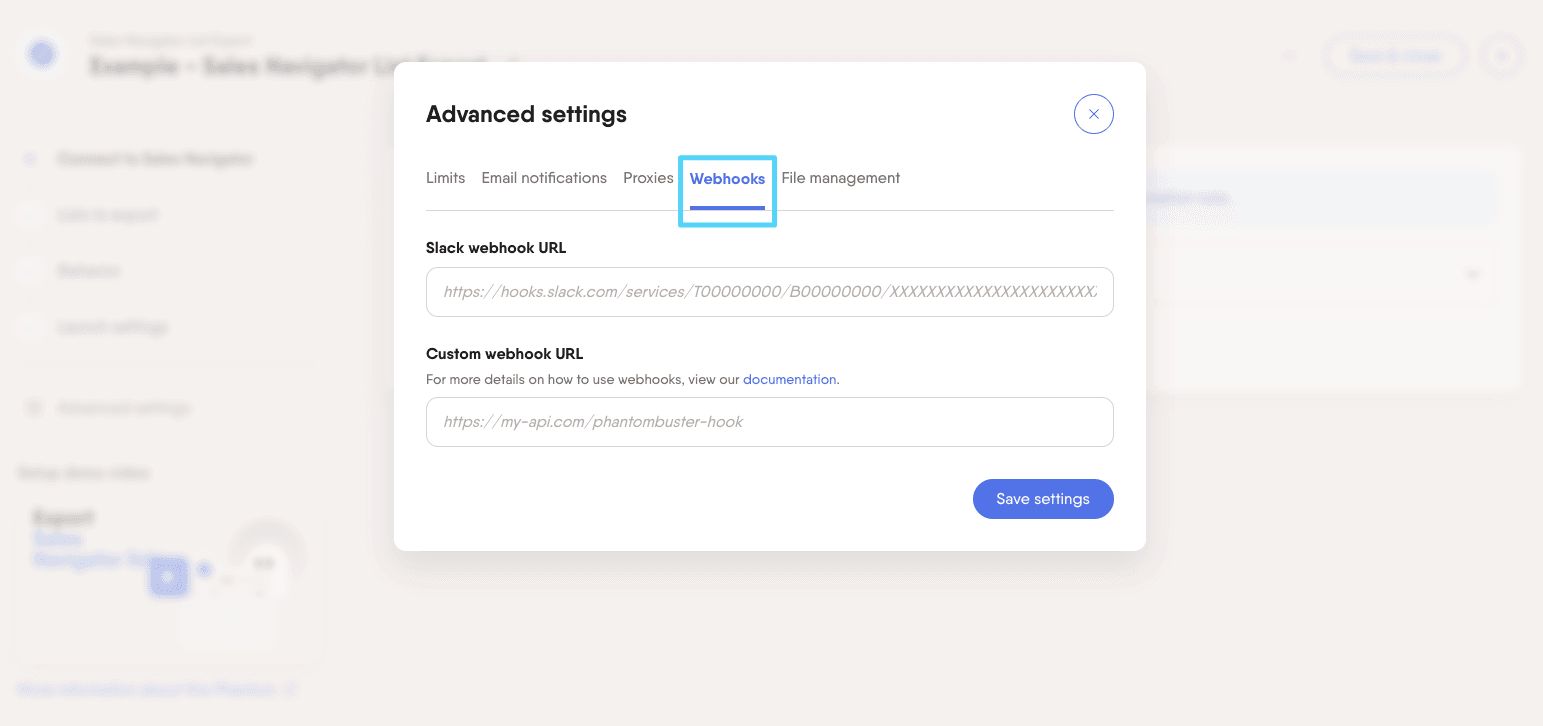Click into the Custom webhook URL field
1543x726 pixels.
pyautogui.click(x=769, y=422)
